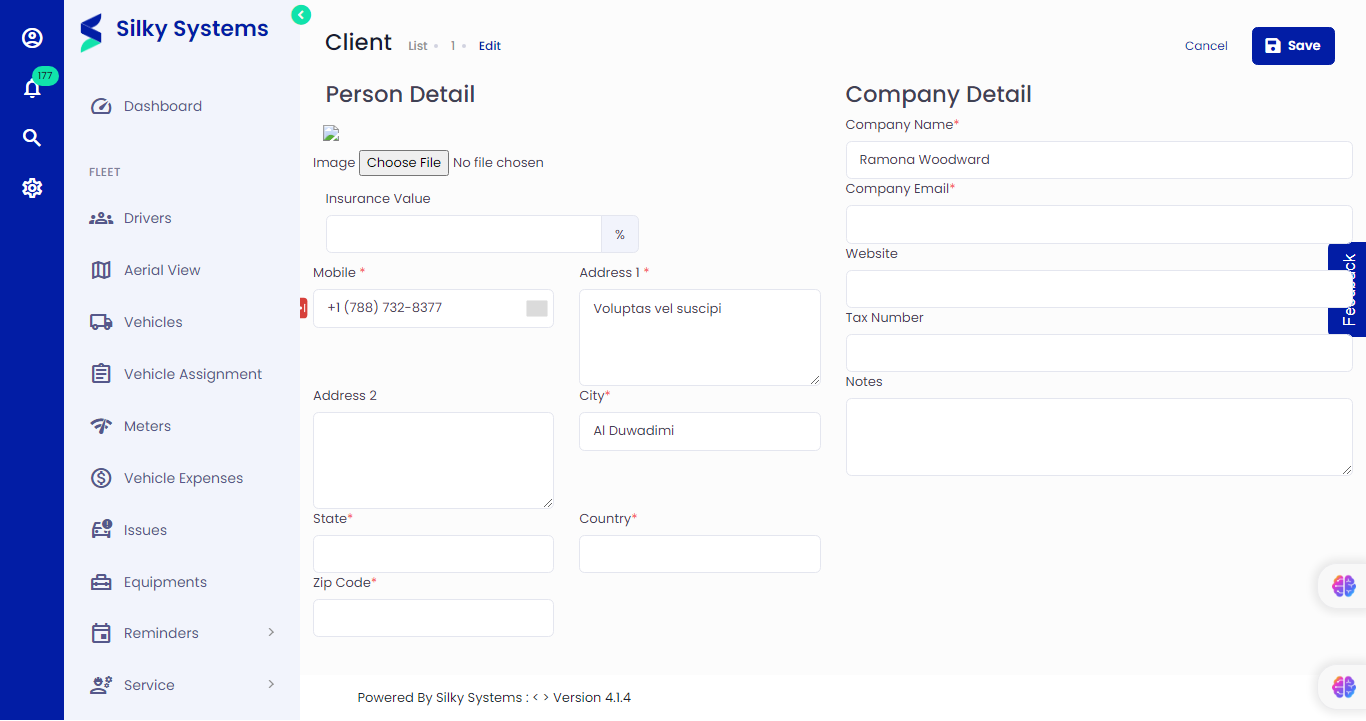
Task: Click the Vehicles truck icon
Action: (101, 322)
